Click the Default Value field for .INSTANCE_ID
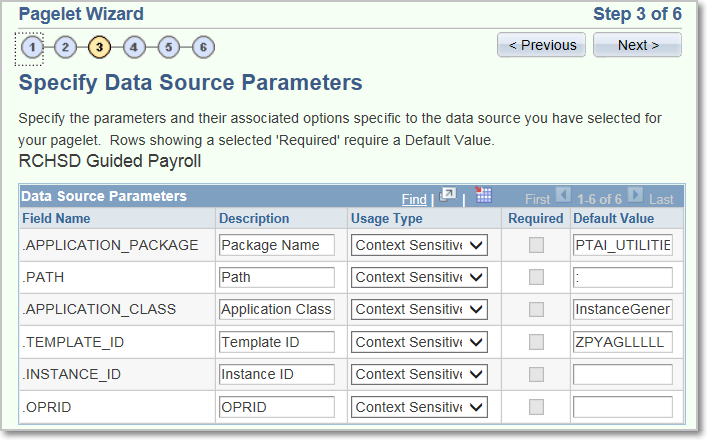 tap(623, 374)
